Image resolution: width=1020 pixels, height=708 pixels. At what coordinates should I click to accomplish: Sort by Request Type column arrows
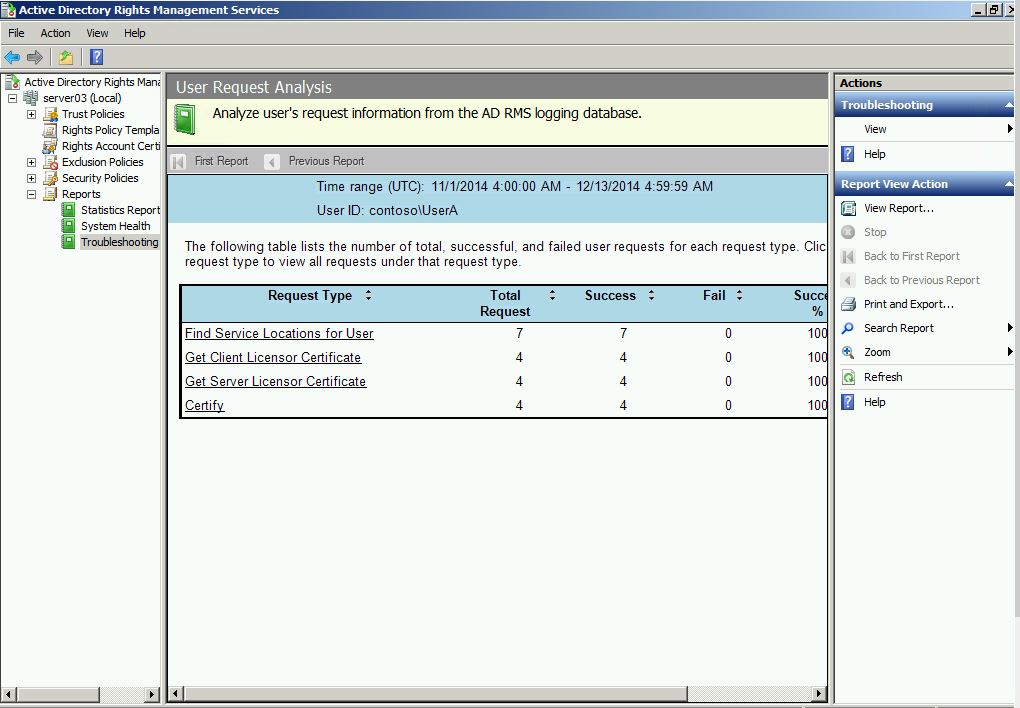368,295
